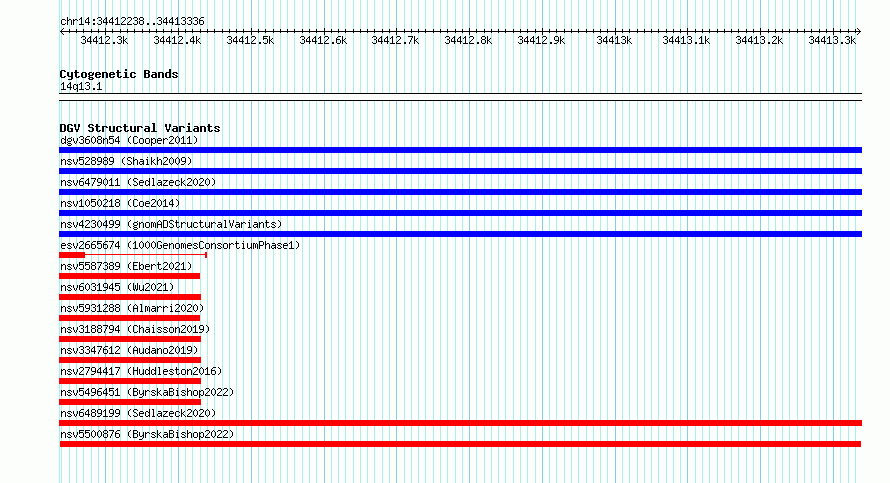Click the 34412.8k ruler label
This screenshot has width=890, height=483.
coord(468,40)
